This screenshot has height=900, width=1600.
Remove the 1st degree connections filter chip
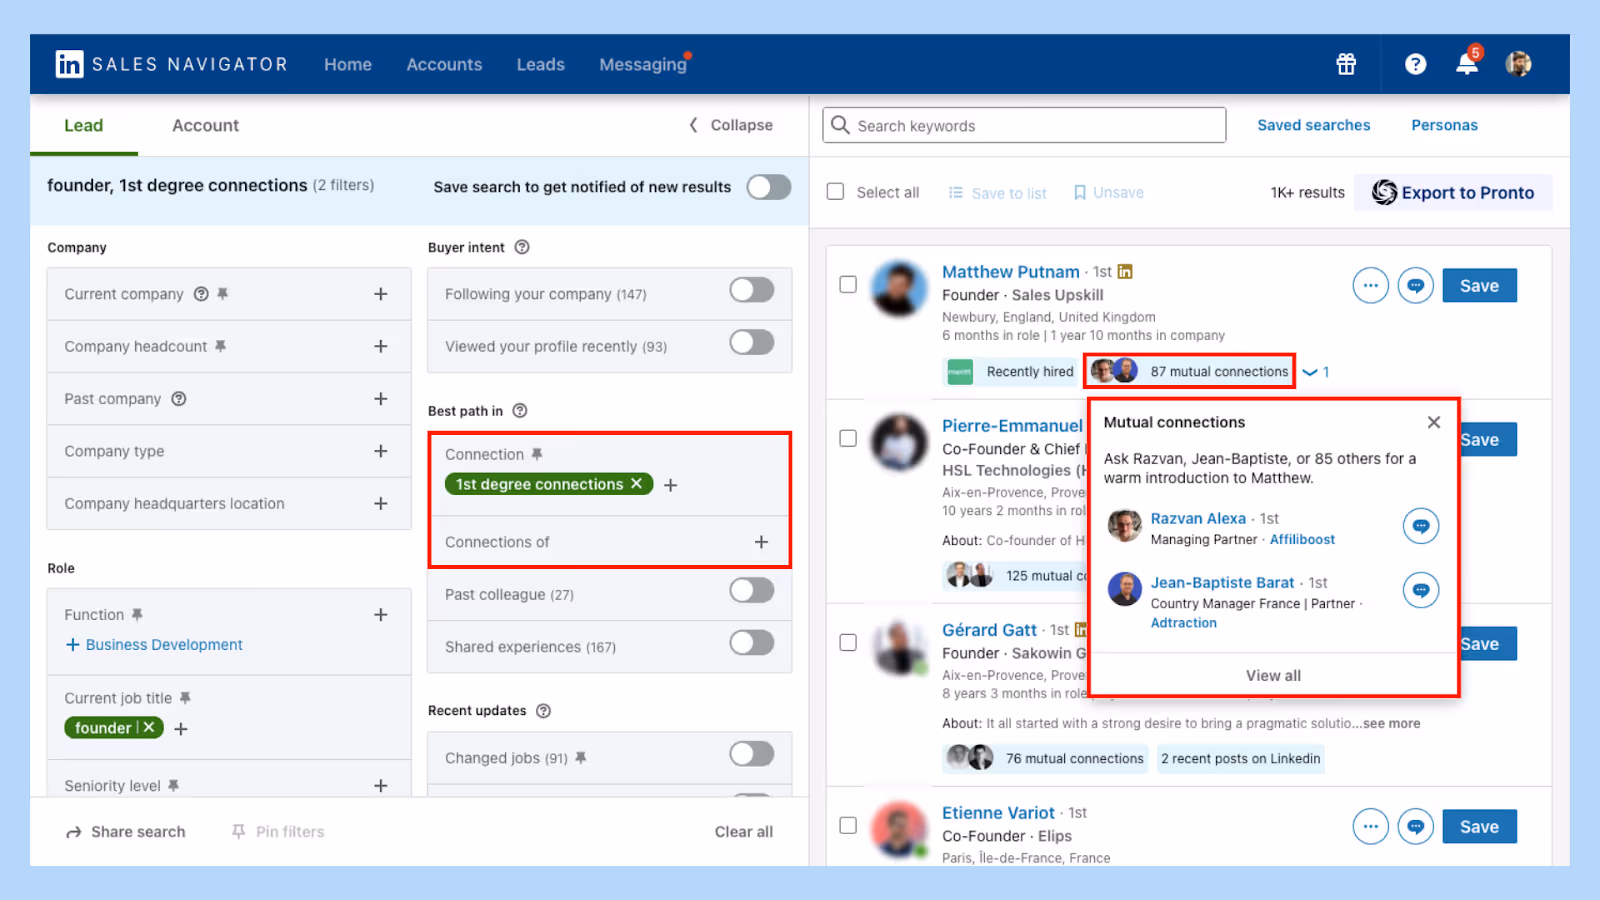tap(636, 484)
